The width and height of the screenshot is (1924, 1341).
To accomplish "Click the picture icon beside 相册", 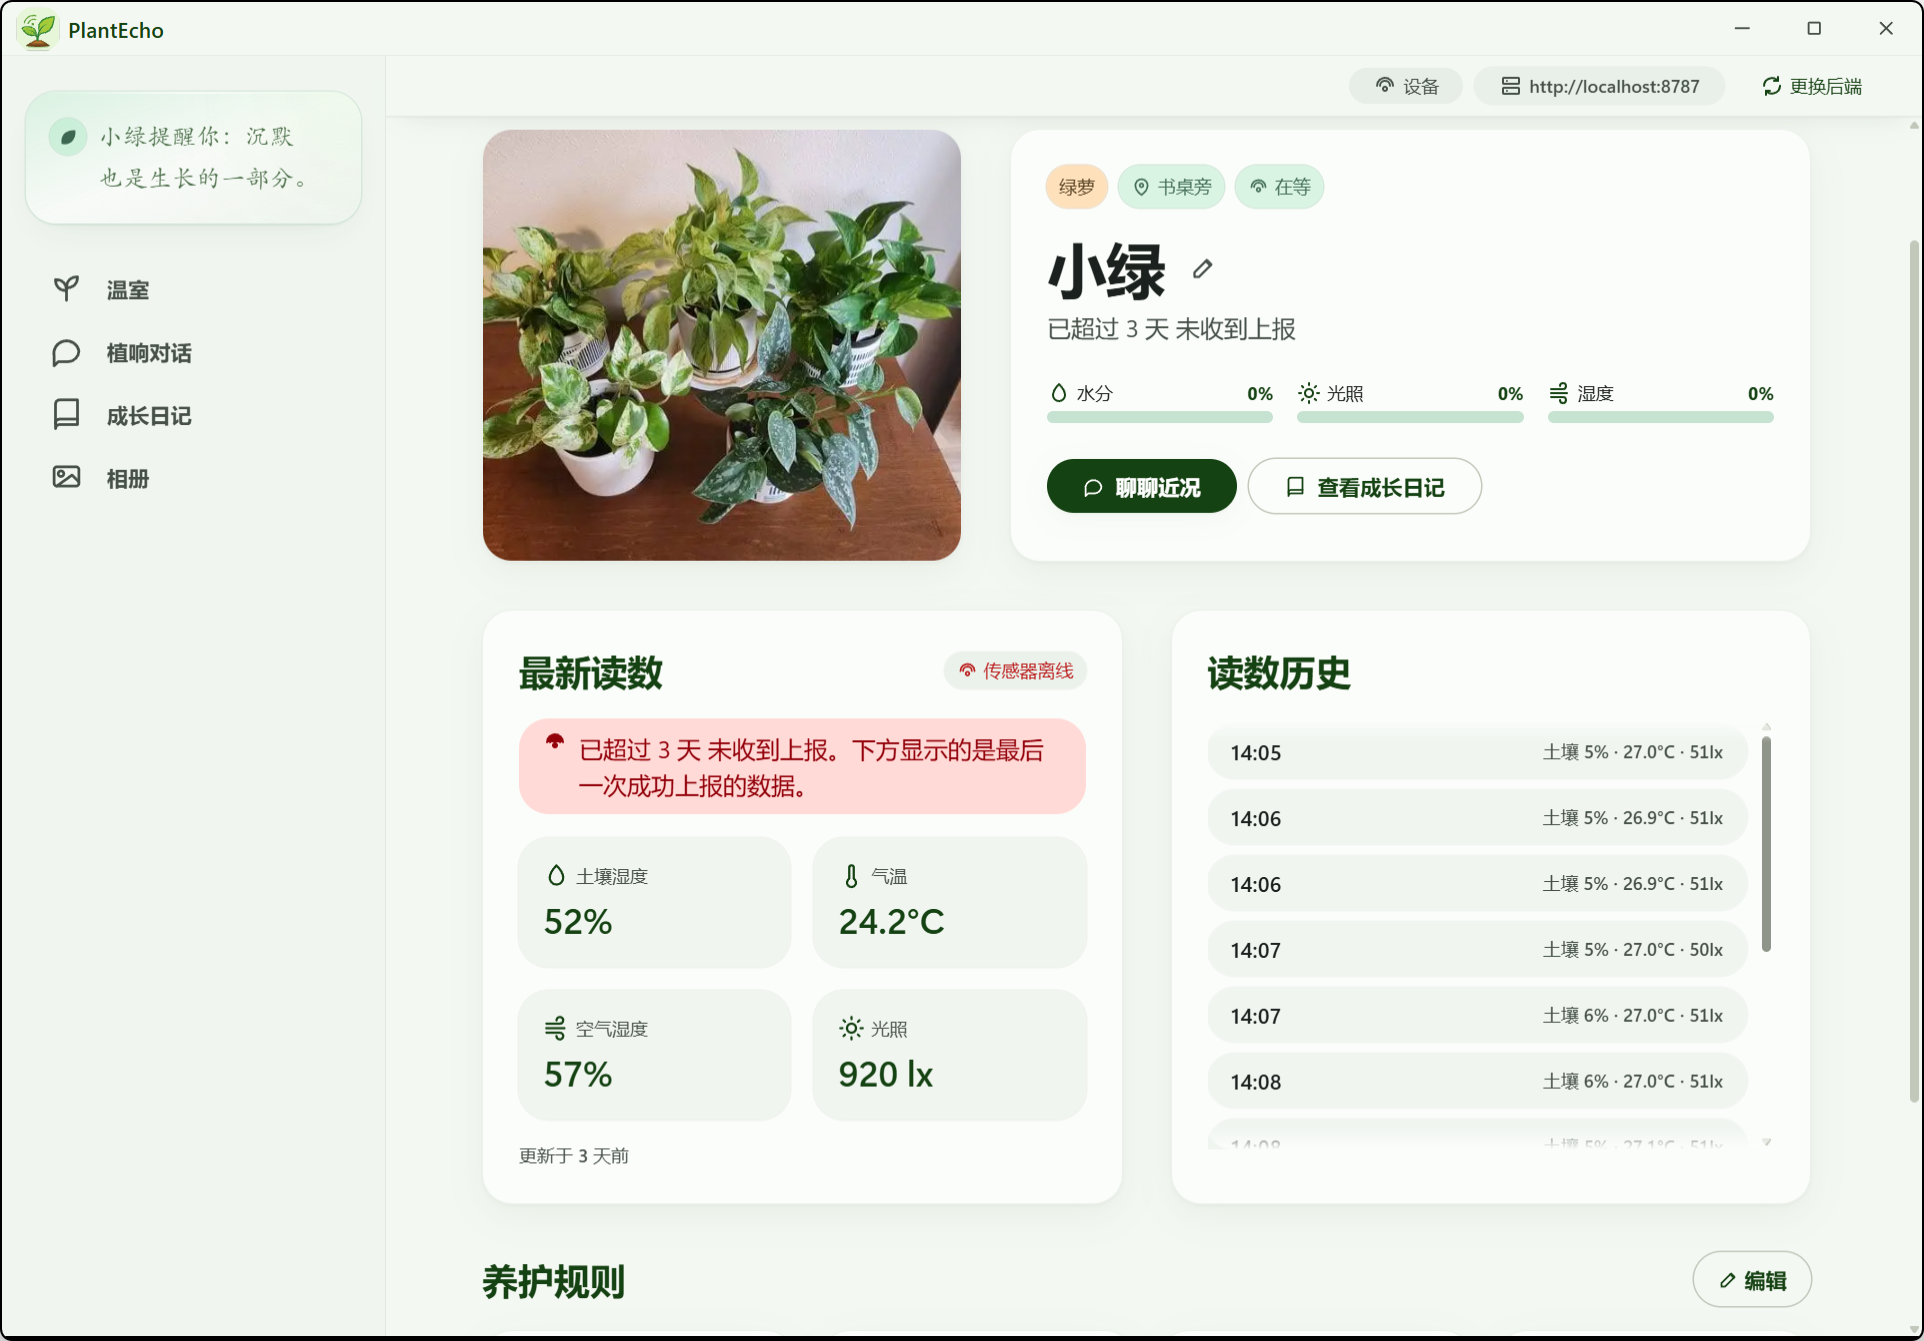I will tap(66, 477).
